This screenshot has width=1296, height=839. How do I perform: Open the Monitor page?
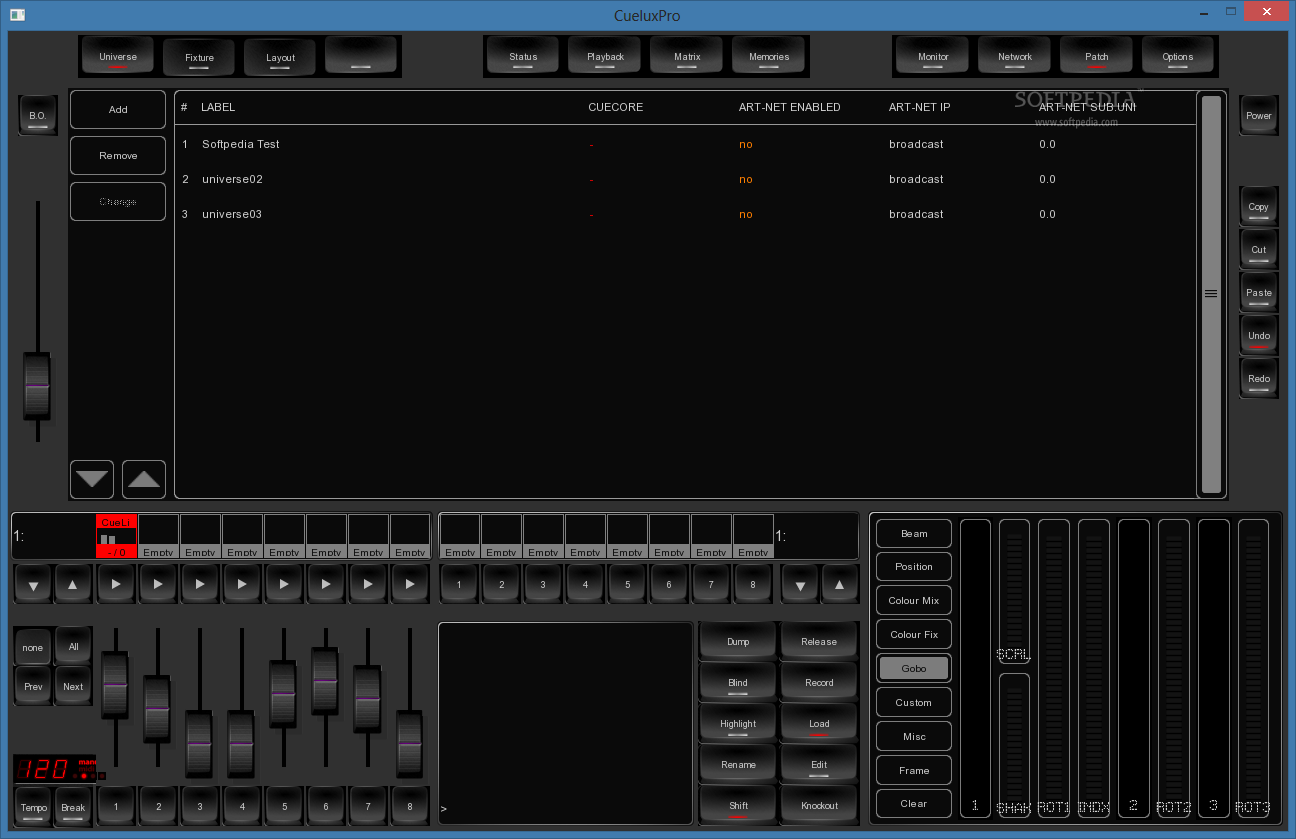tap(933, 56)
